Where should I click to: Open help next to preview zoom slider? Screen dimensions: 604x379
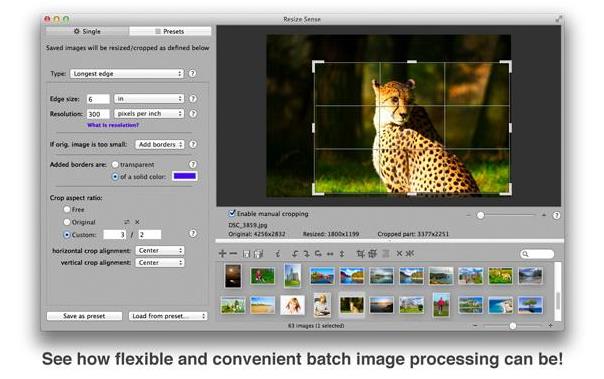tap(556, 215)
